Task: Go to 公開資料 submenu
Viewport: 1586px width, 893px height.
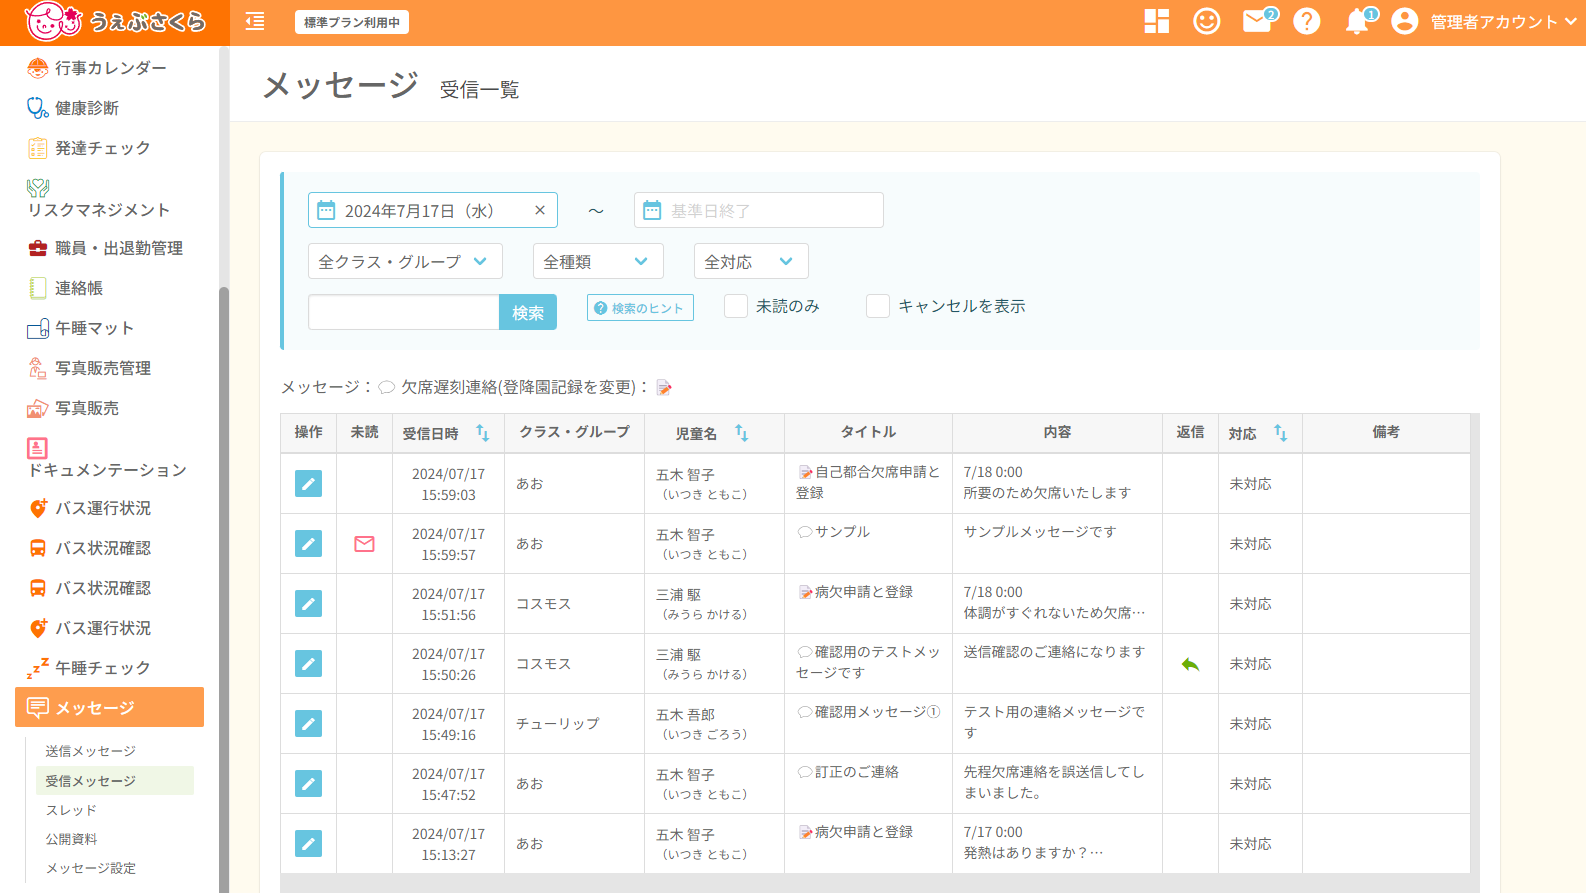Action: coord(71,839)
